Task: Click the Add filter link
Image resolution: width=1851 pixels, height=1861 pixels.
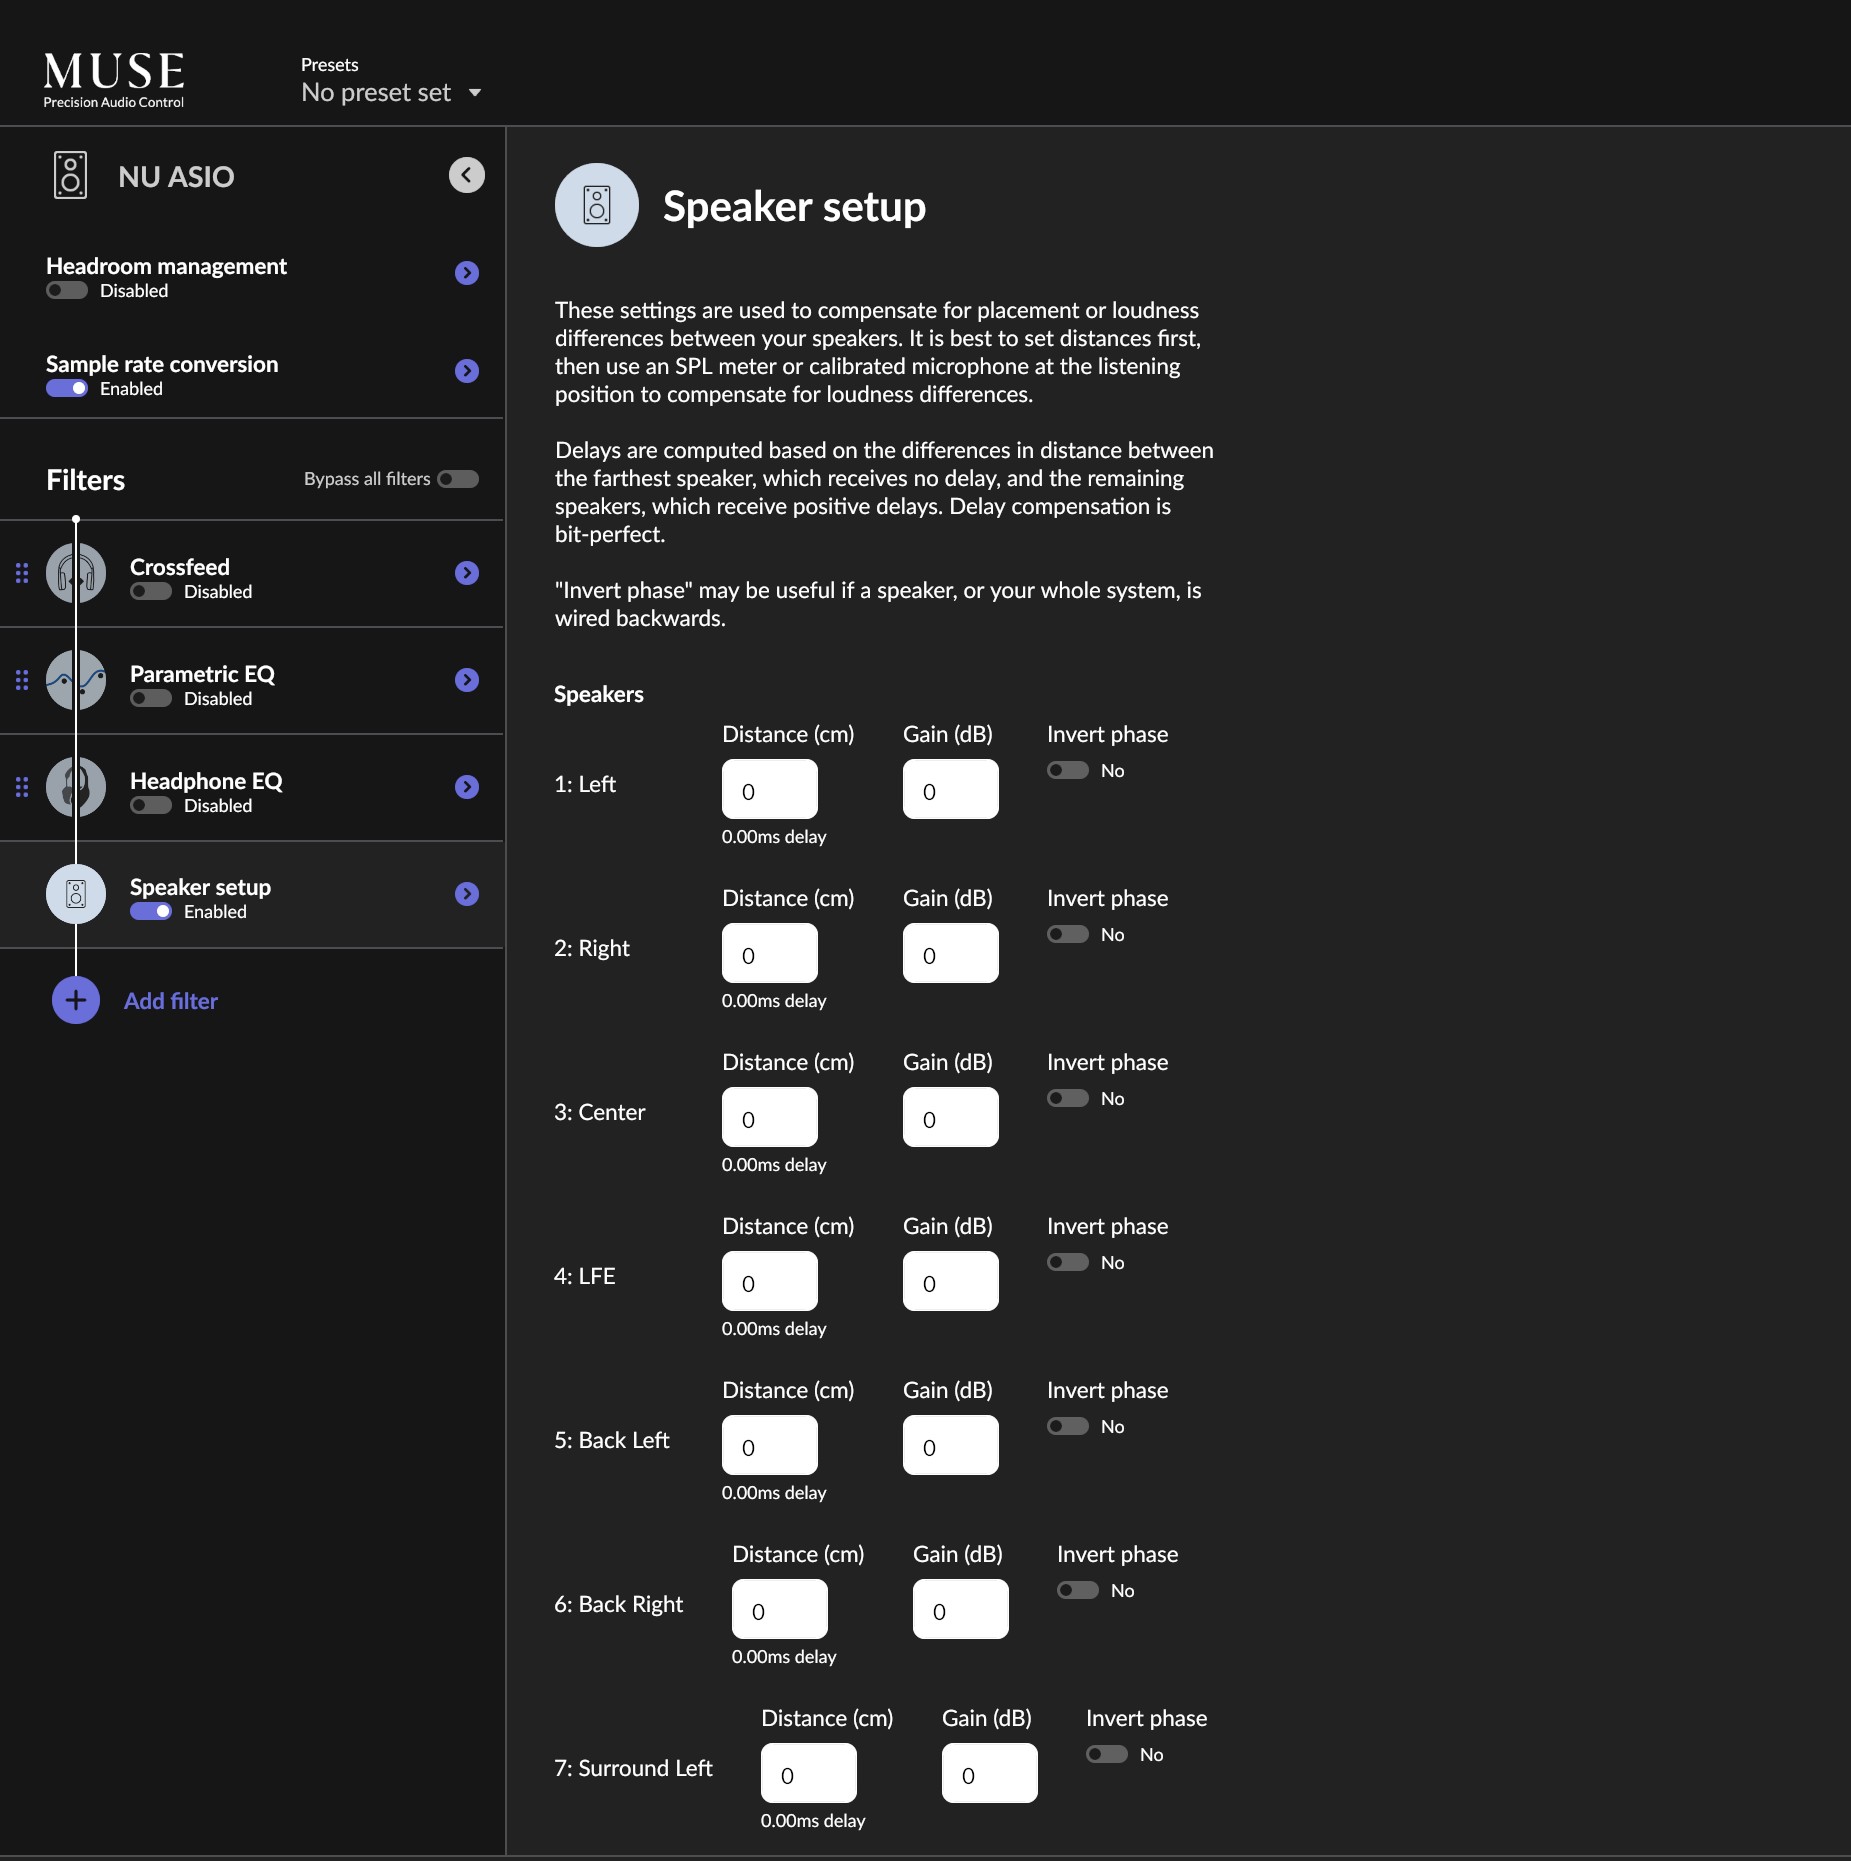Action: tap(171, 1001)
